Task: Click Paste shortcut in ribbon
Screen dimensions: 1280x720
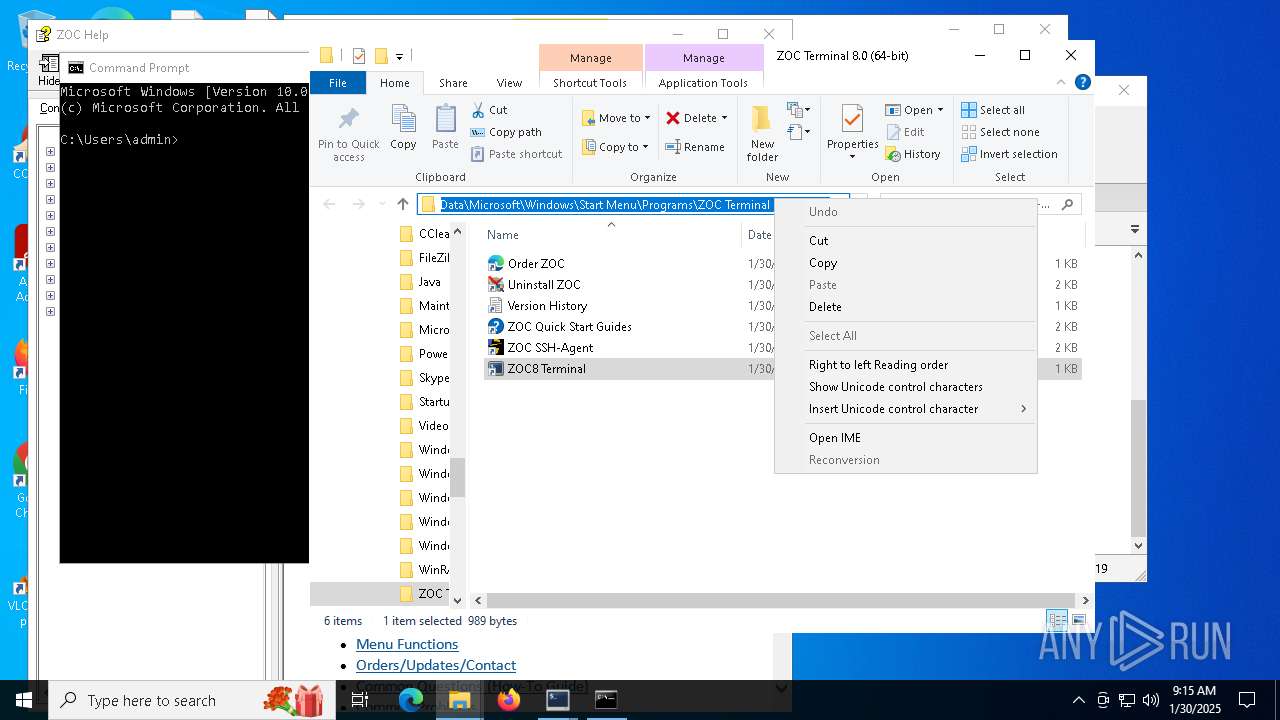Action: pyautogui.click(x=516, y=154)
